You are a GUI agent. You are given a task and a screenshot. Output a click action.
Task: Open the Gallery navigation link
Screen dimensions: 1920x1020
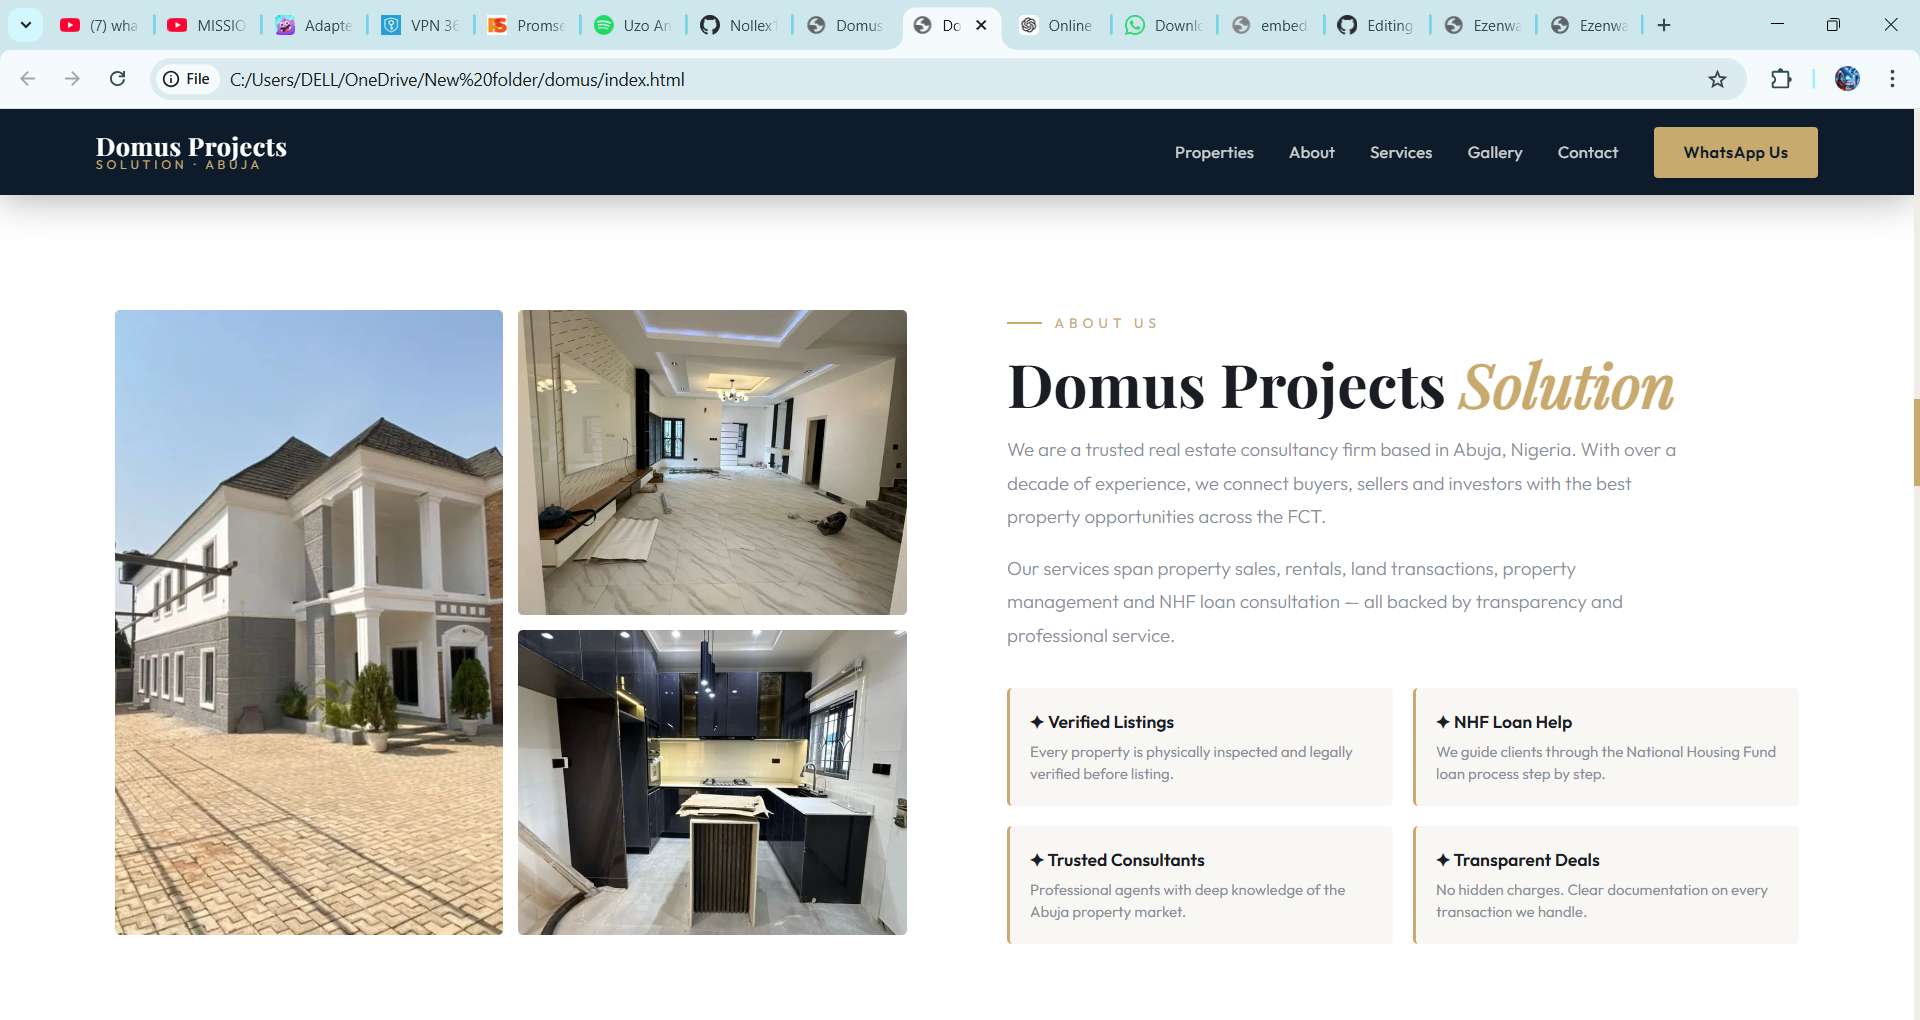click(x=1494, y=152)
